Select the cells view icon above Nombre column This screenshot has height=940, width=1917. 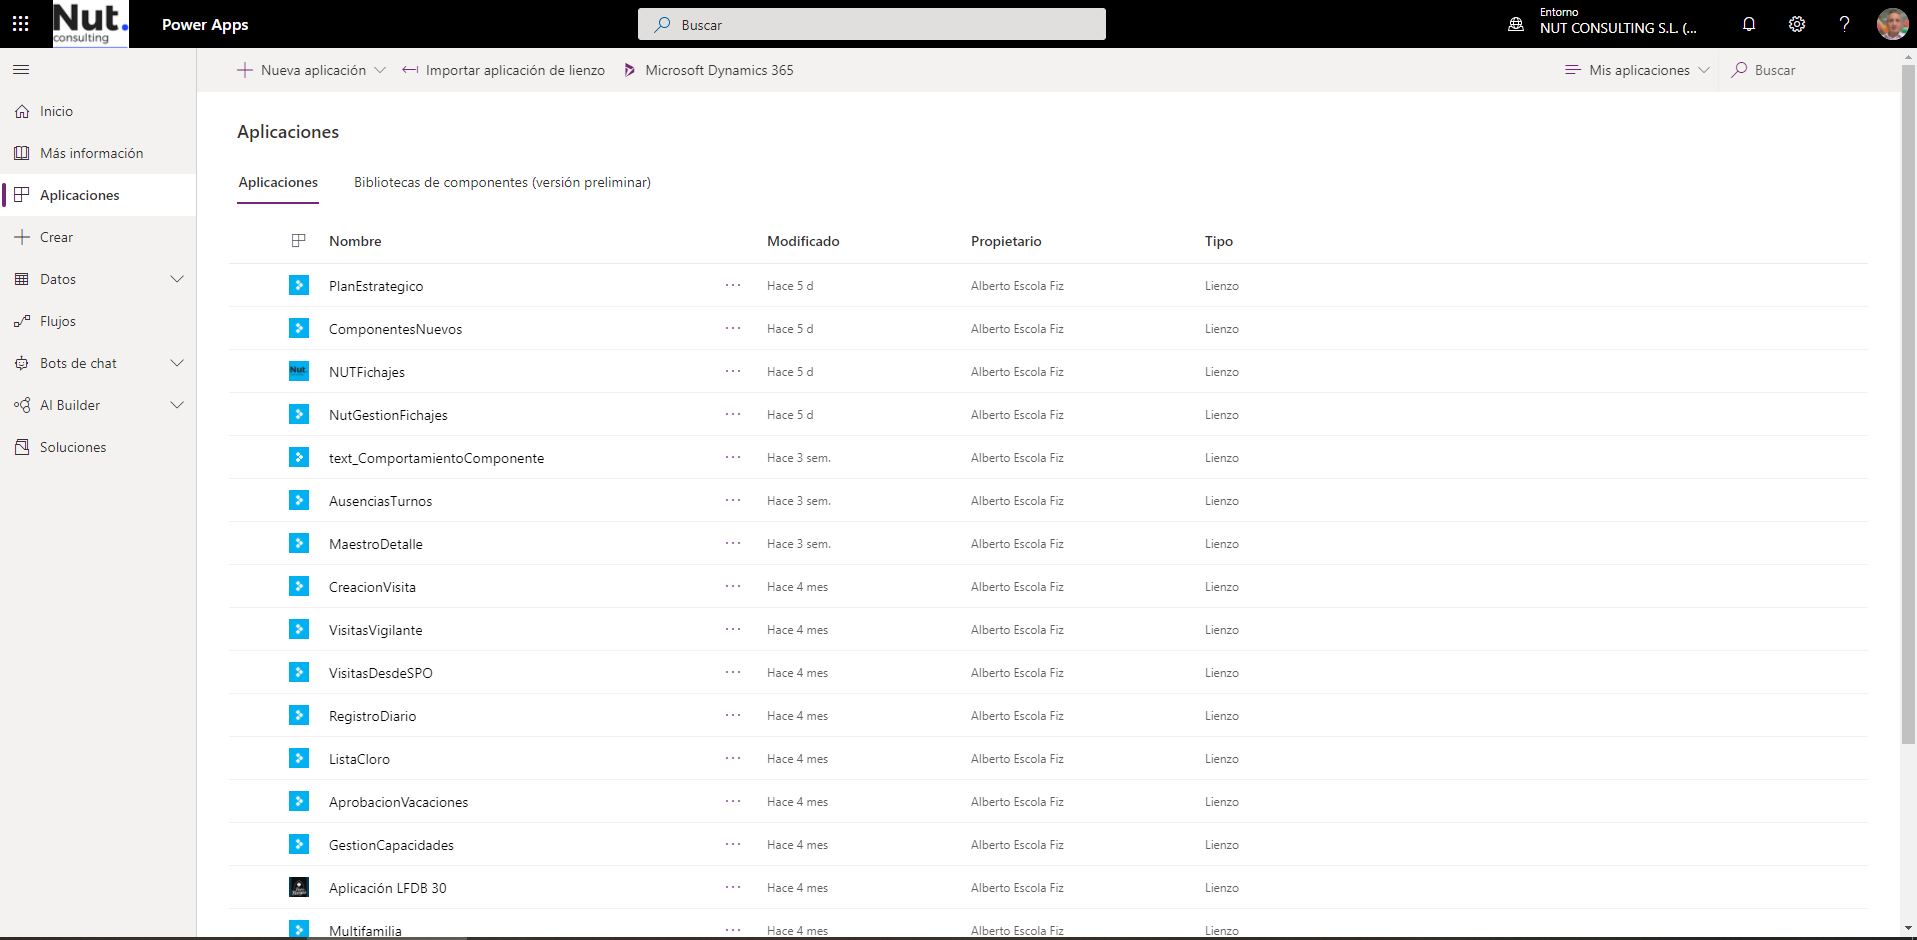299,240
